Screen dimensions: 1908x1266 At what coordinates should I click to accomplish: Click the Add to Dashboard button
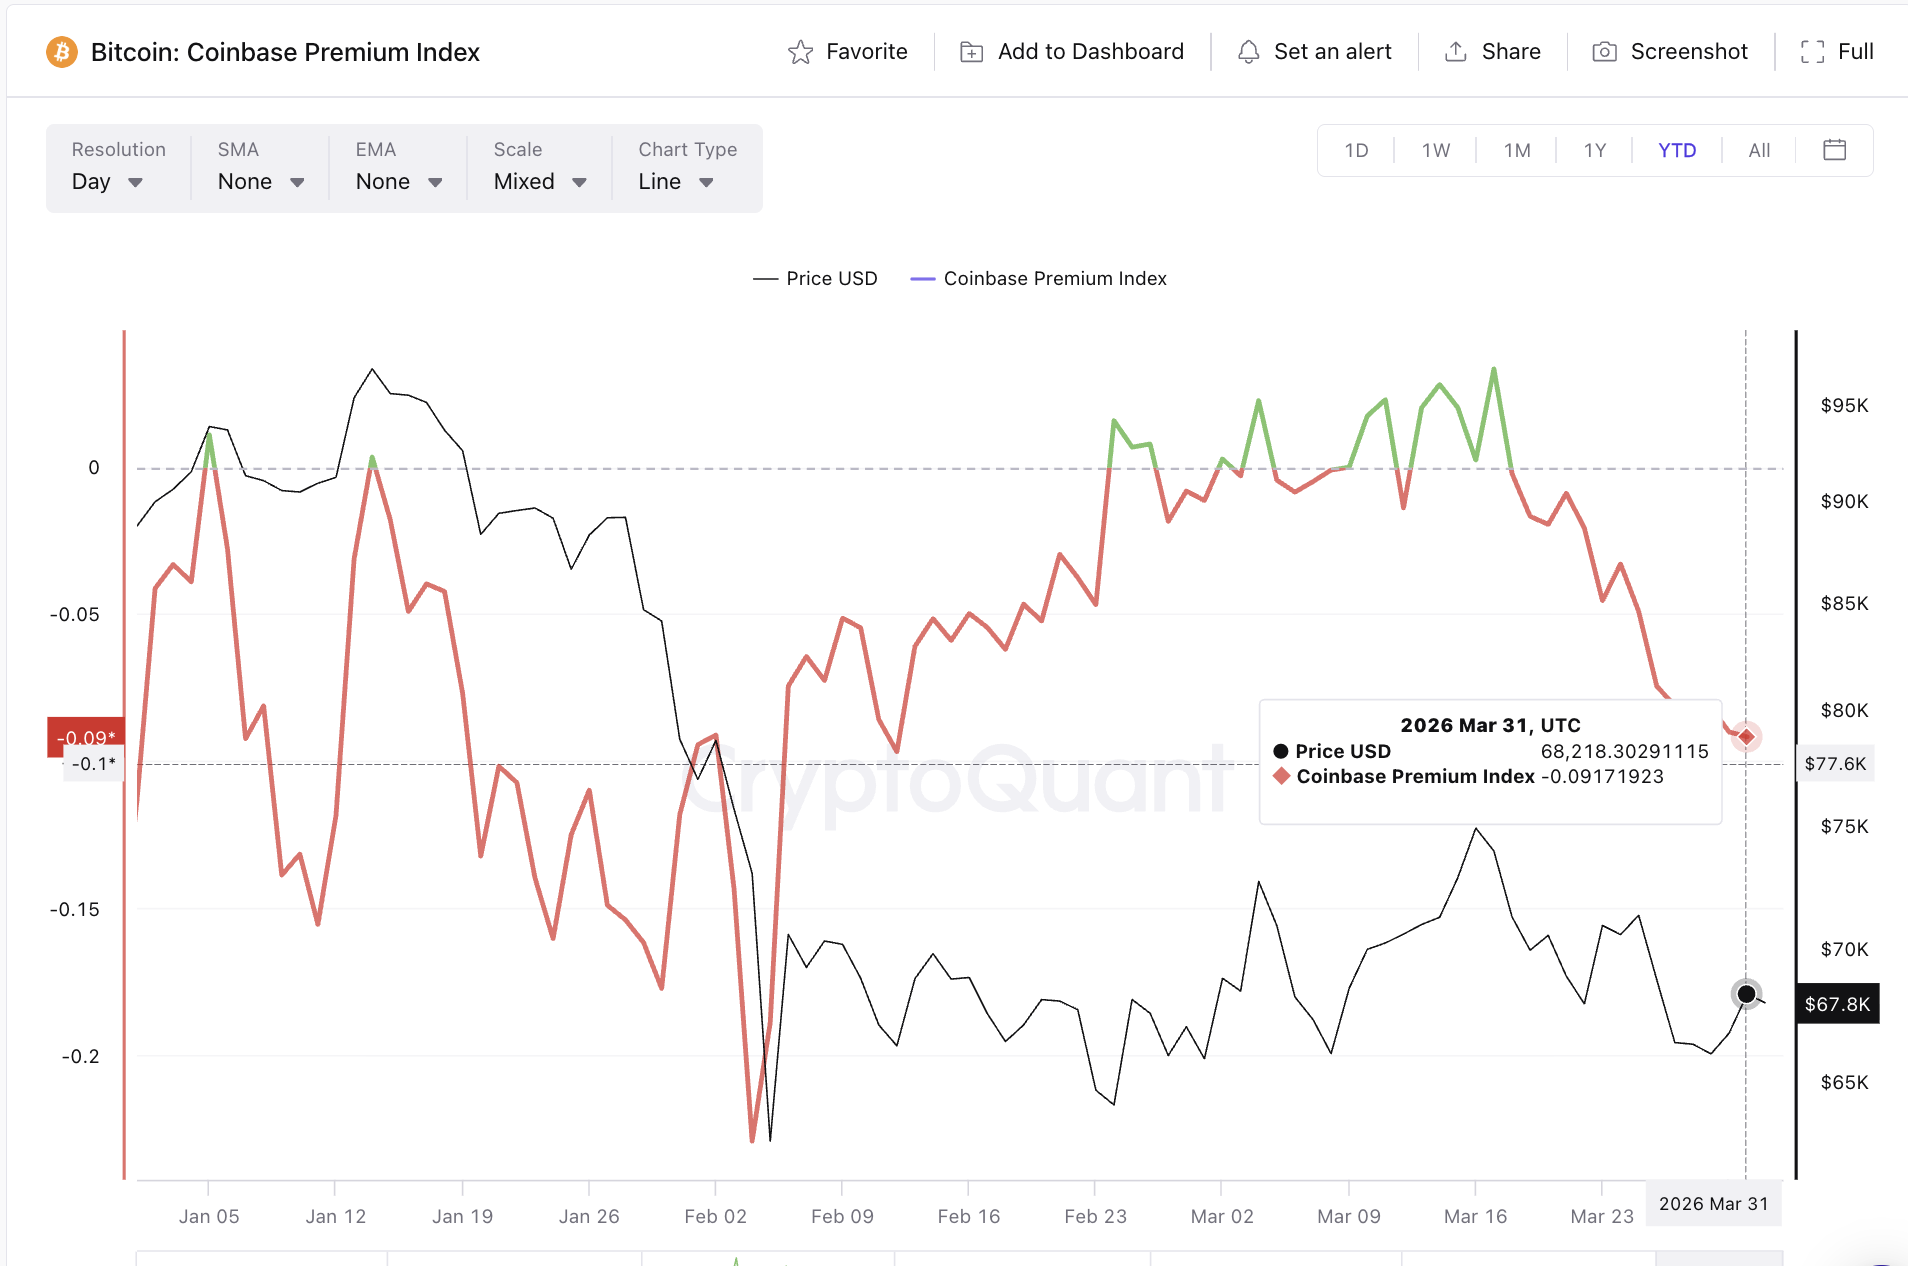1090,52
